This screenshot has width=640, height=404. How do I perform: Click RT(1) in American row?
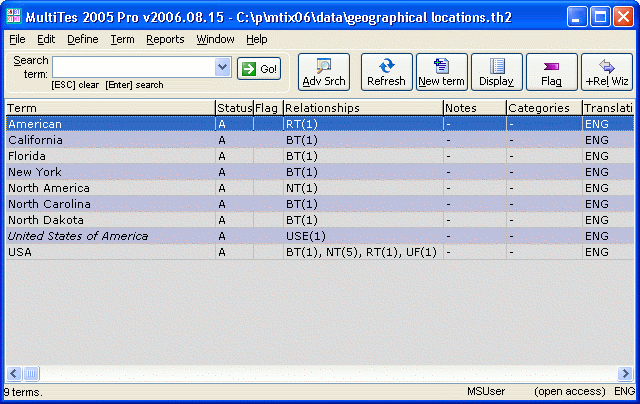coord(302,124)
